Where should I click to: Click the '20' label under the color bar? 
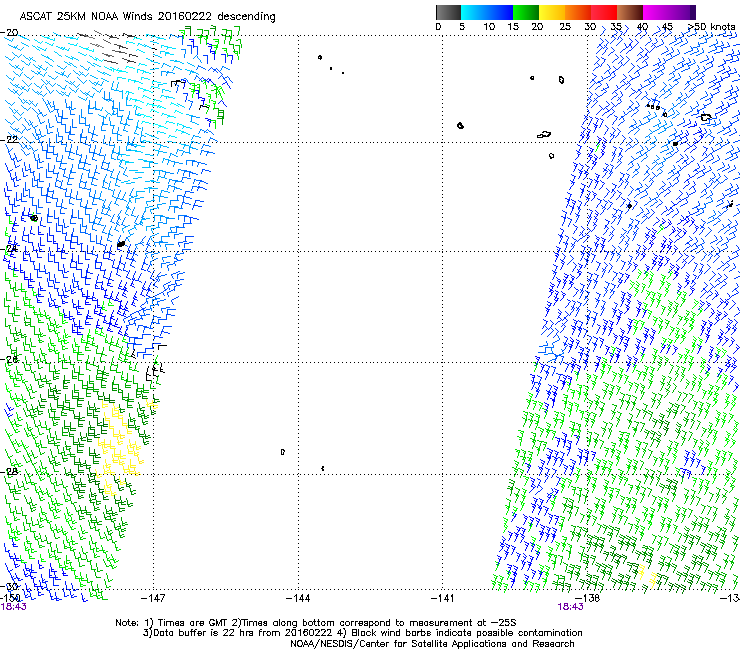point(537,27)
